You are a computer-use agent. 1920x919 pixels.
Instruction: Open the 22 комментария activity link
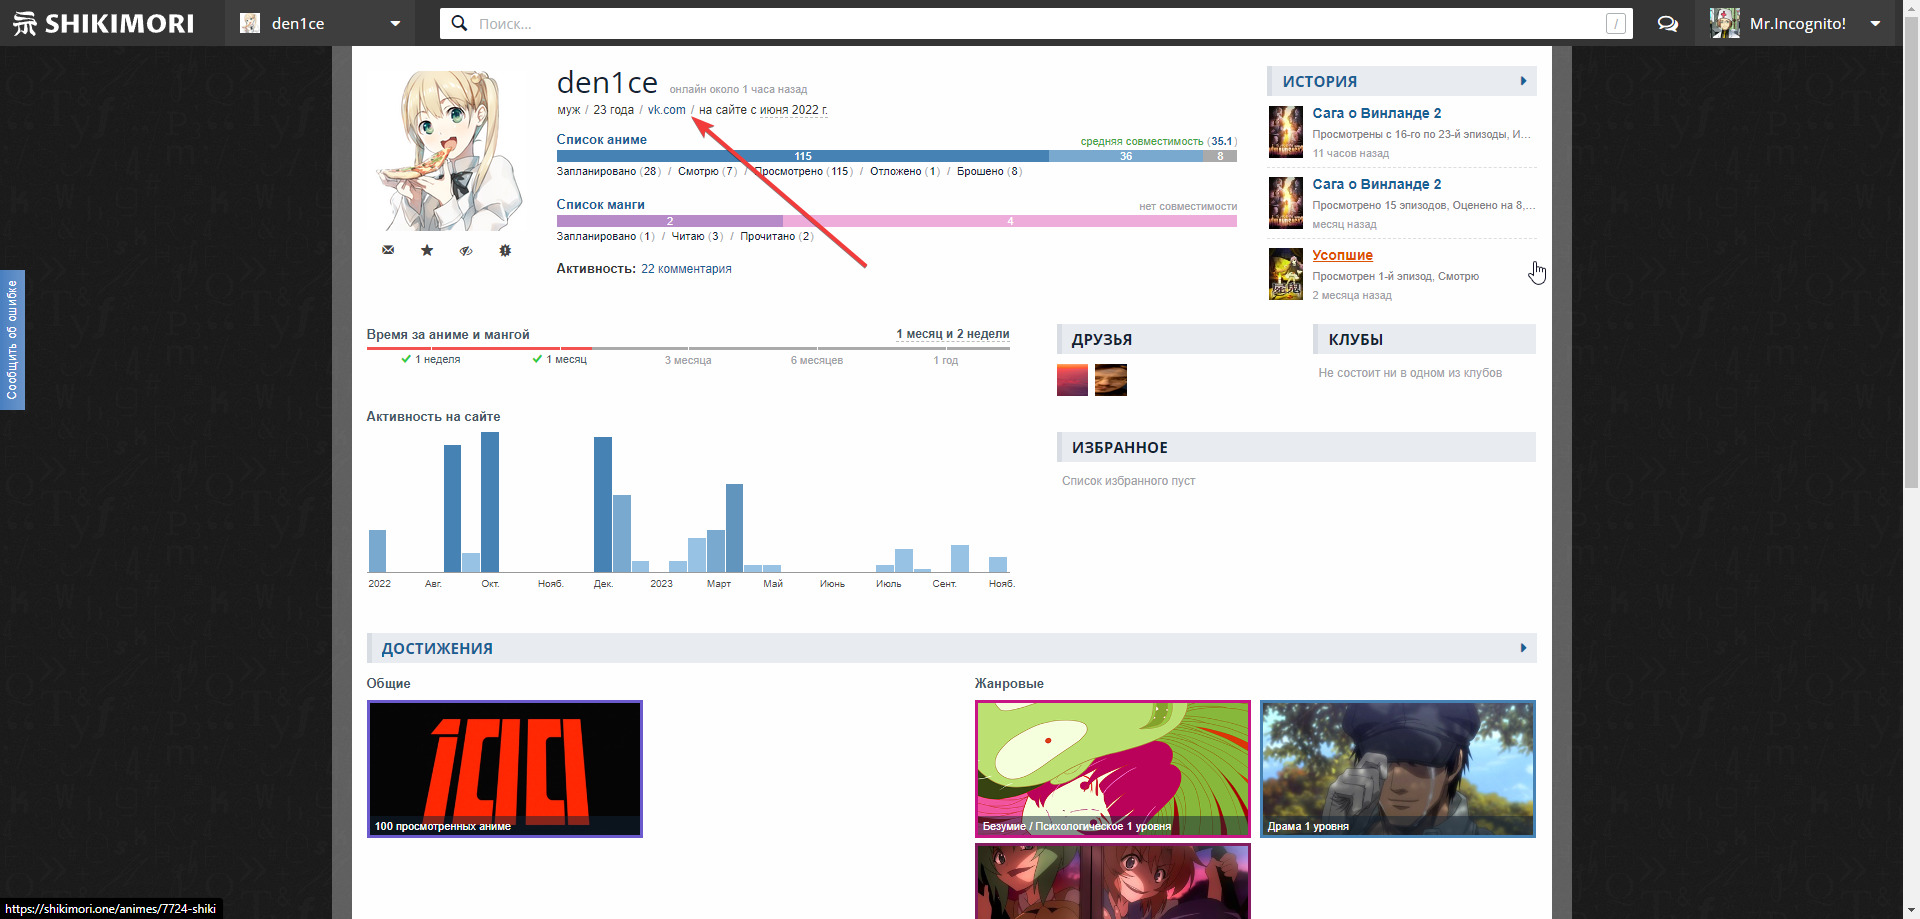686,269
